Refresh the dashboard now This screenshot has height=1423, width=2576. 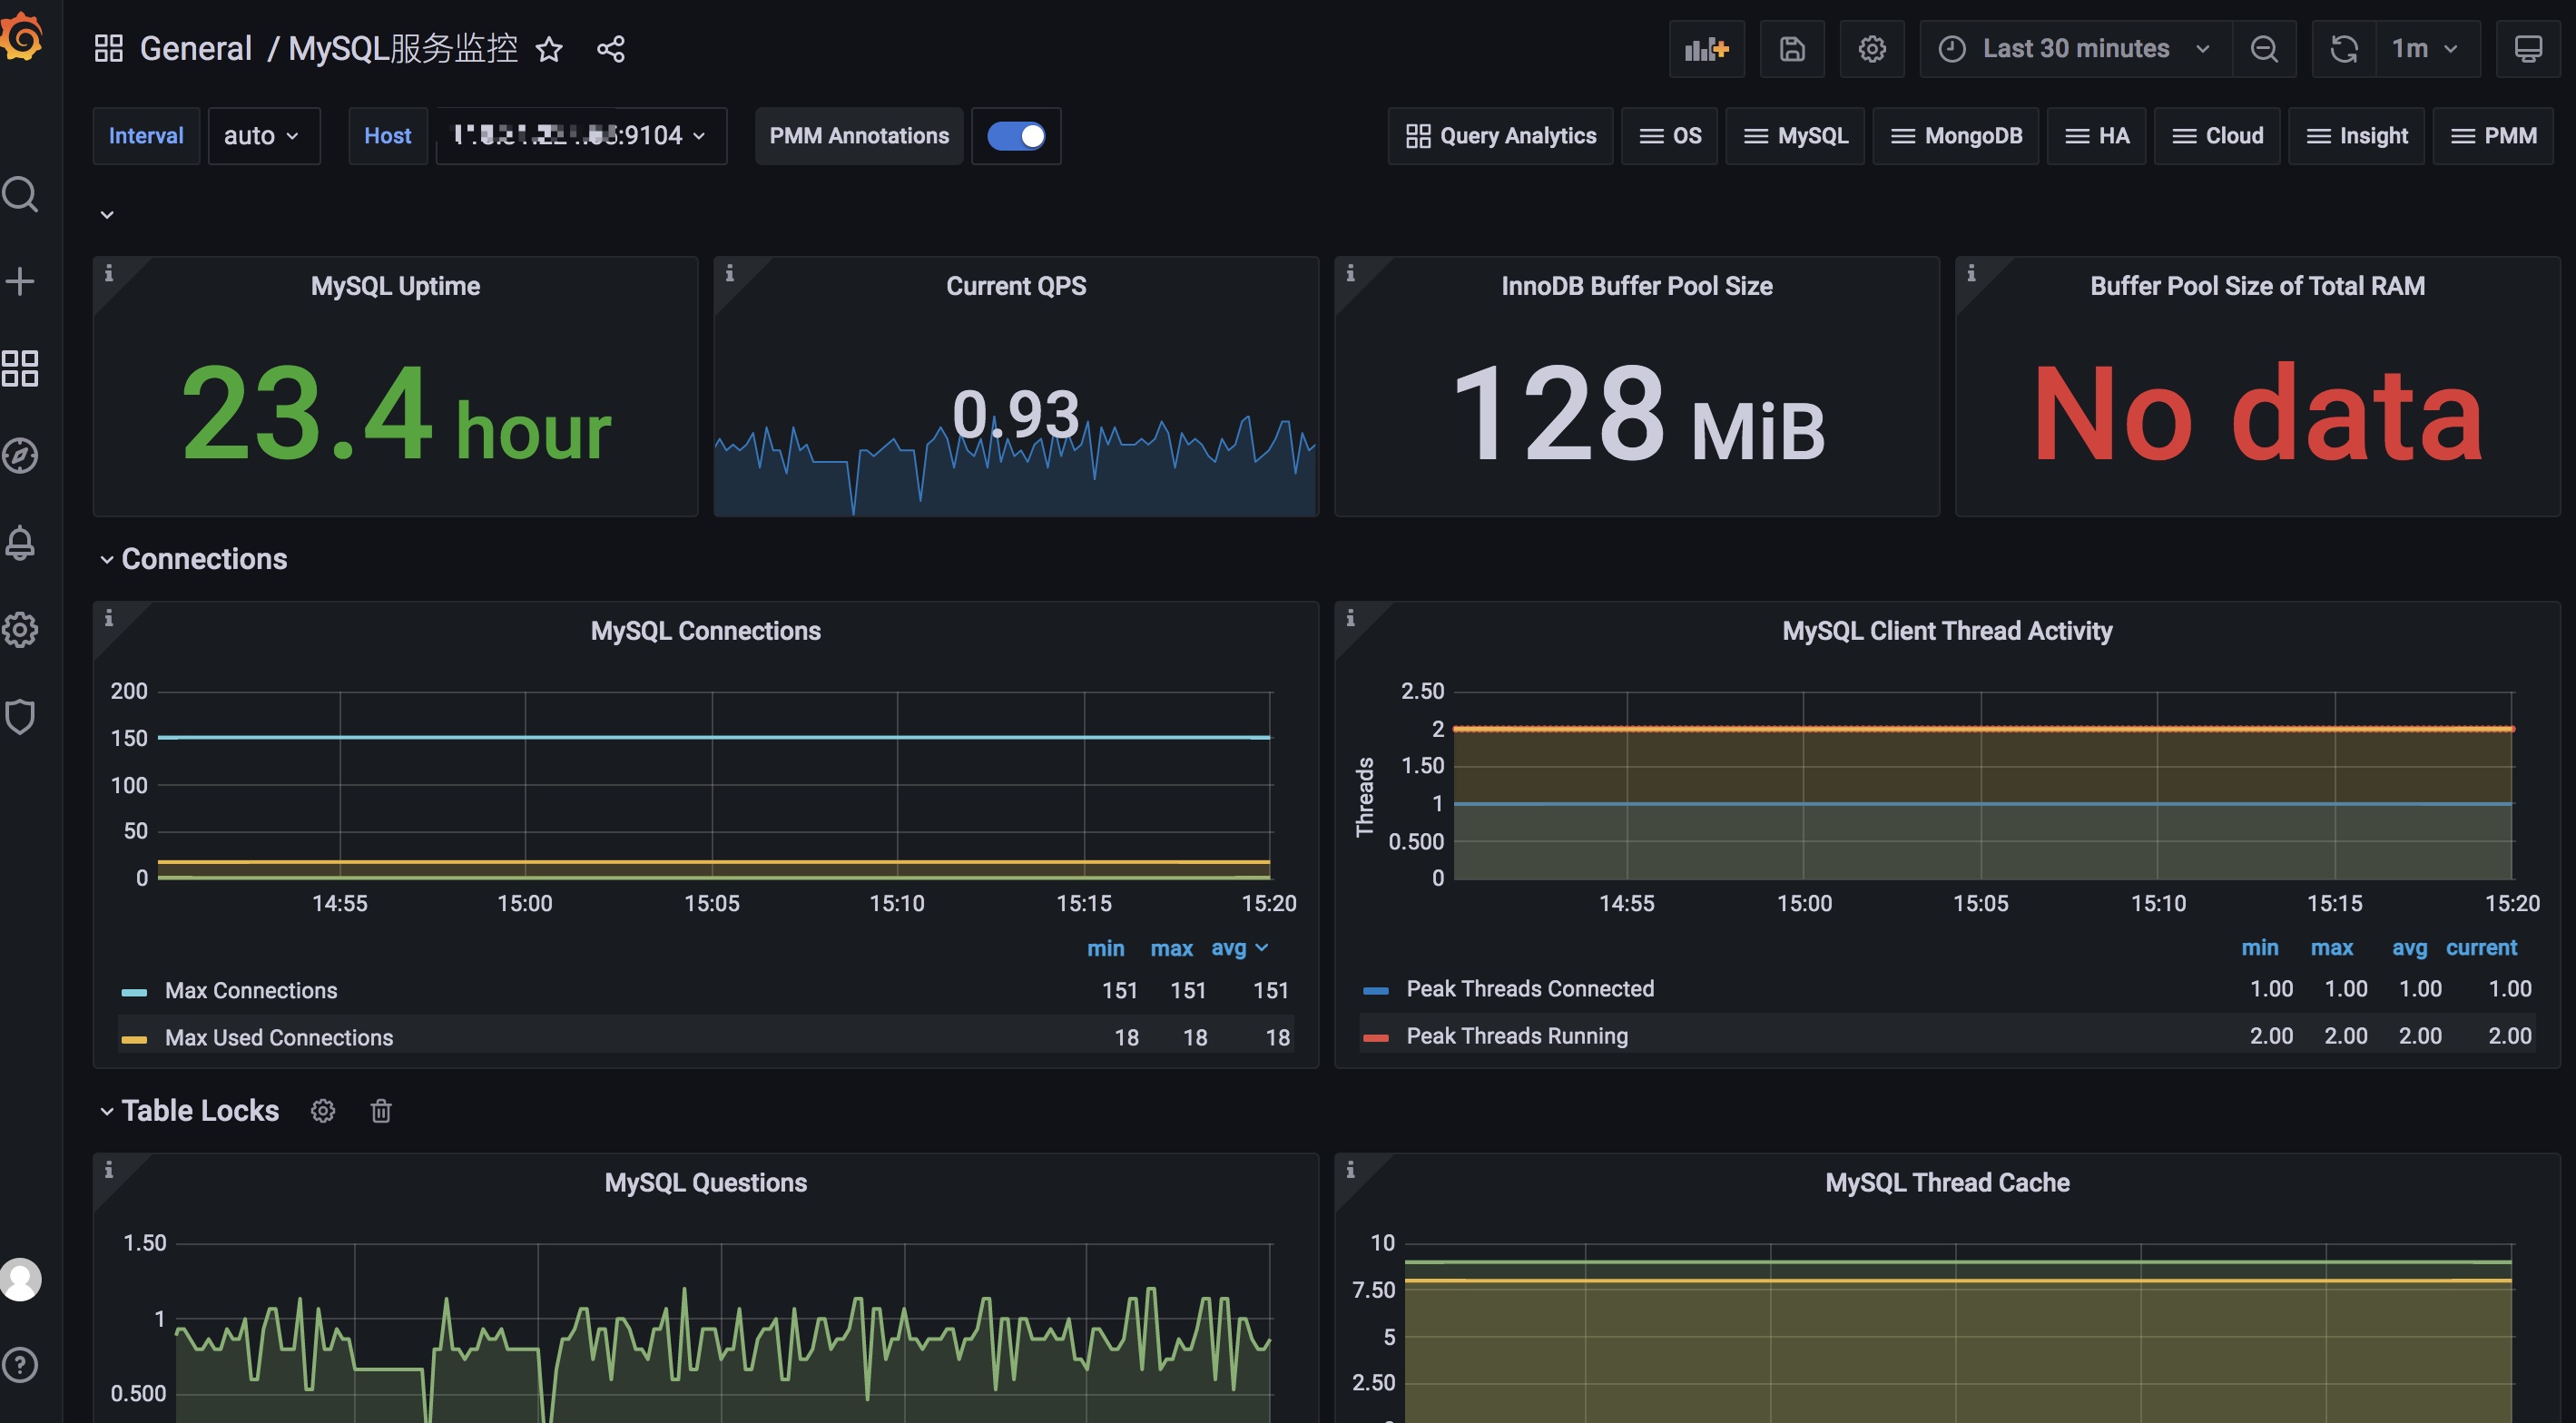tap(2344, 49)
